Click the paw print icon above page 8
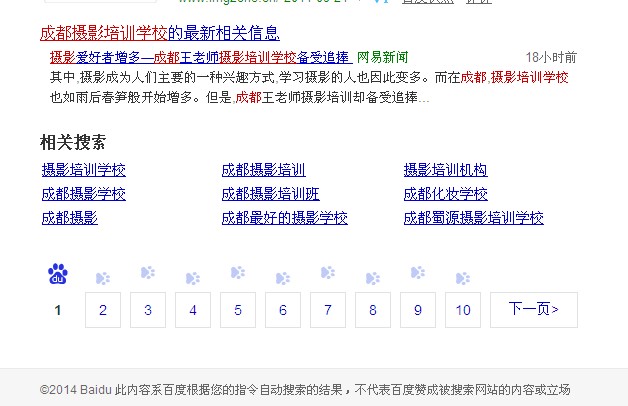This screenshot has width=628, height=406. (x=373, y=277)
